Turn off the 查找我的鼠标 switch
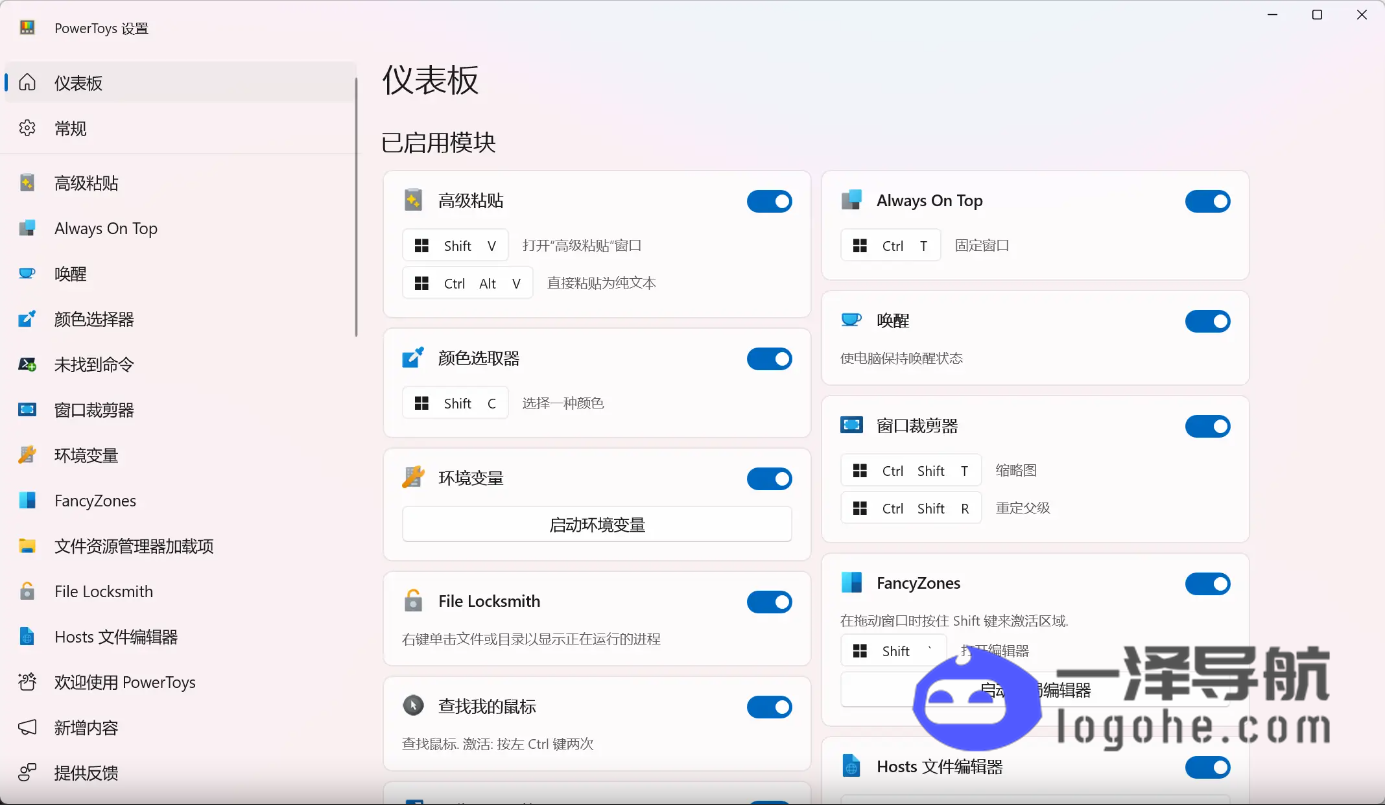 point(770,707)
